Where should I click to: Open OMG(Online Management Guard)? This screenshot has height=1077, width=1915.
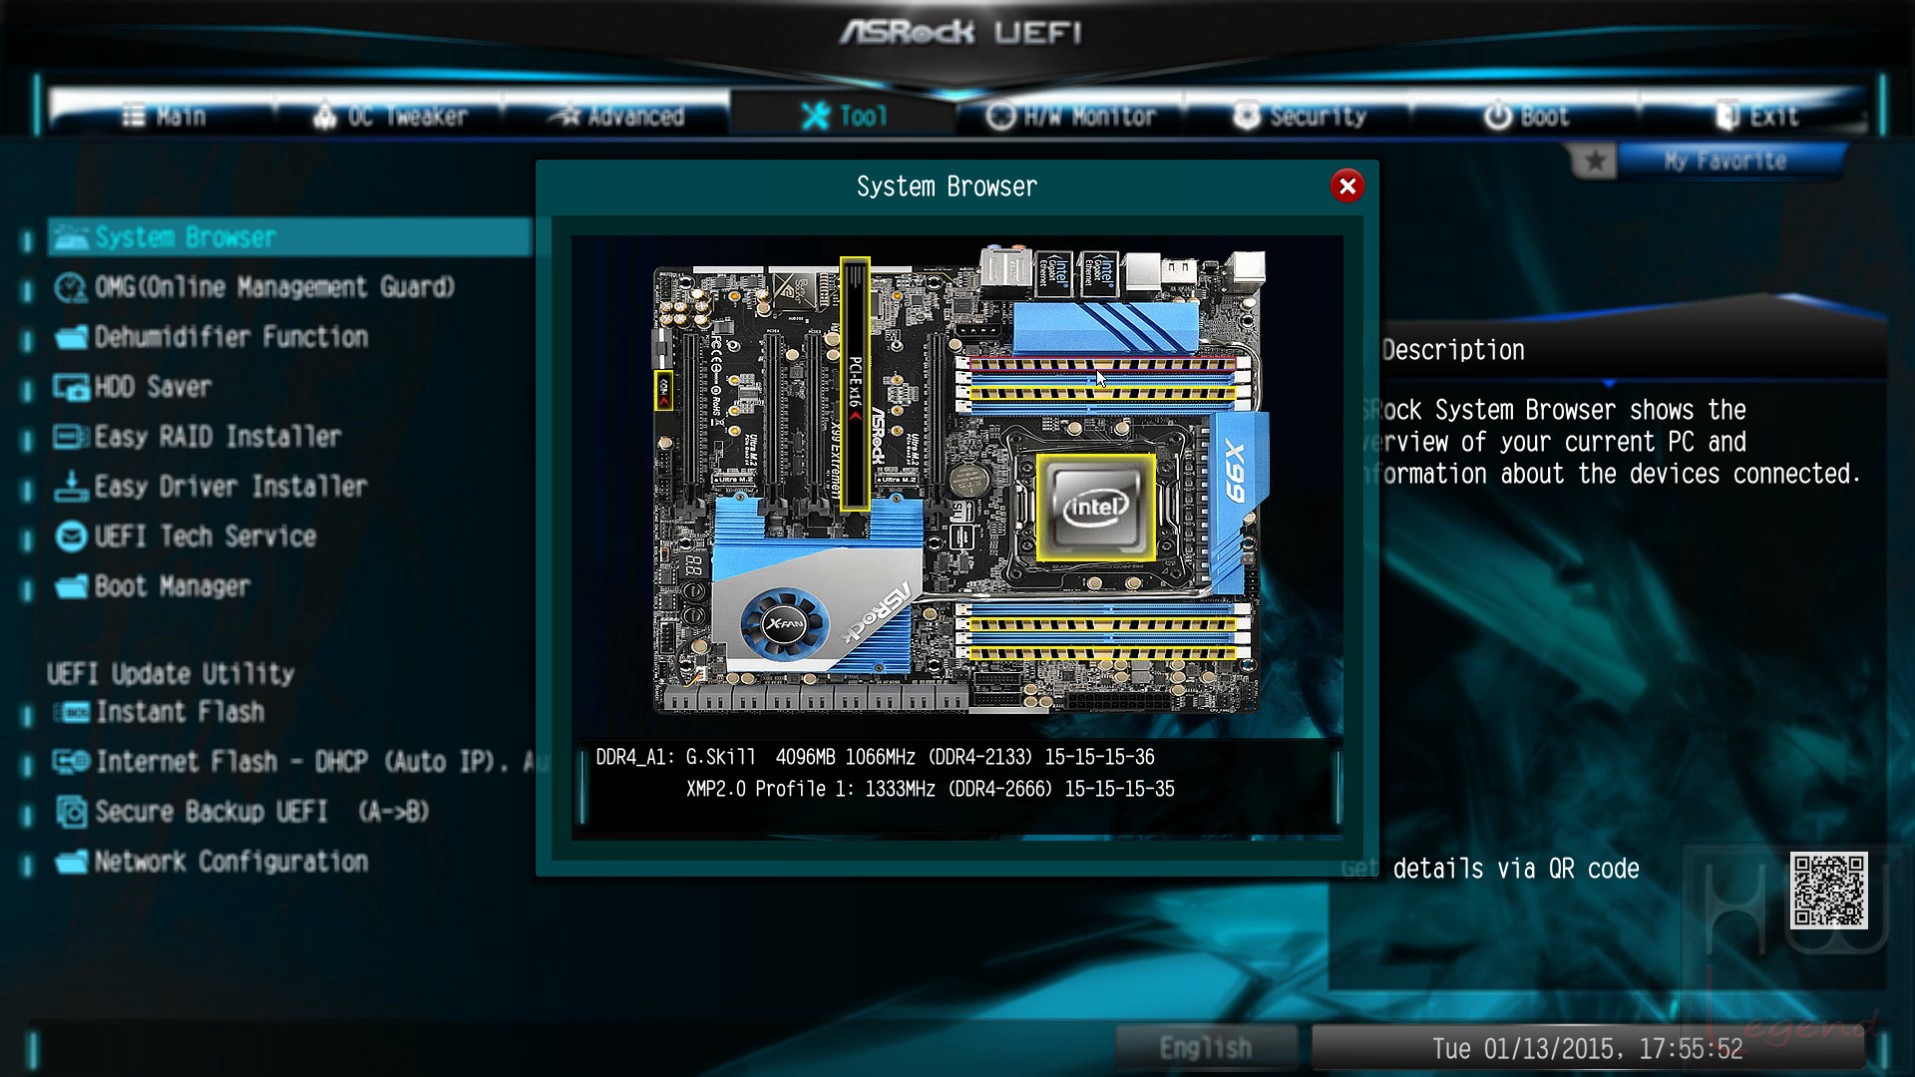(x=275, y=288)
